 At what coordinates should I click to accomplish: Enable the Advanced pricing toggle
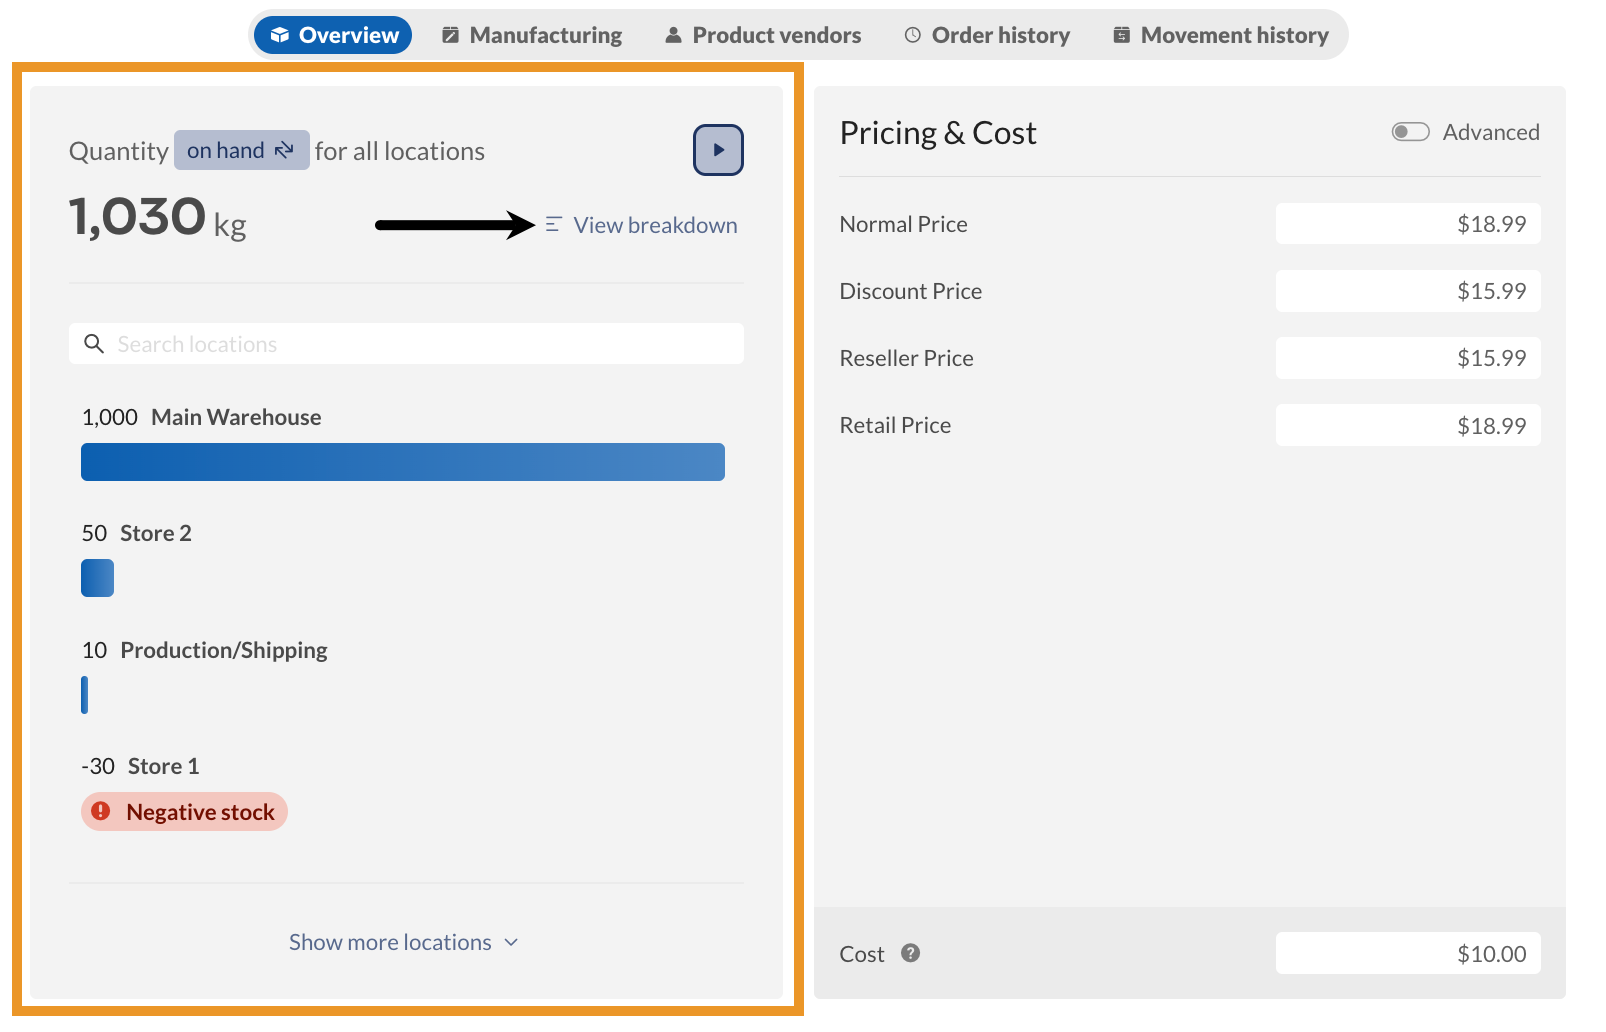pyautogui.click(x=1411, y=131)
